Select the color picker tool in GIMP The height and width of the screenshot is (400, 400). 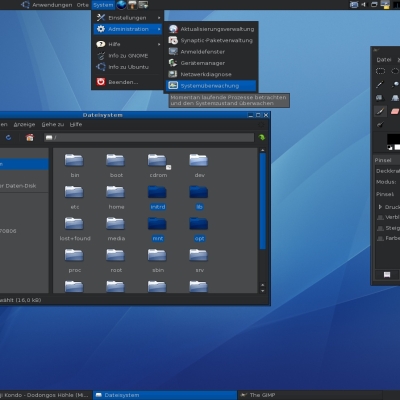point(380,84)
